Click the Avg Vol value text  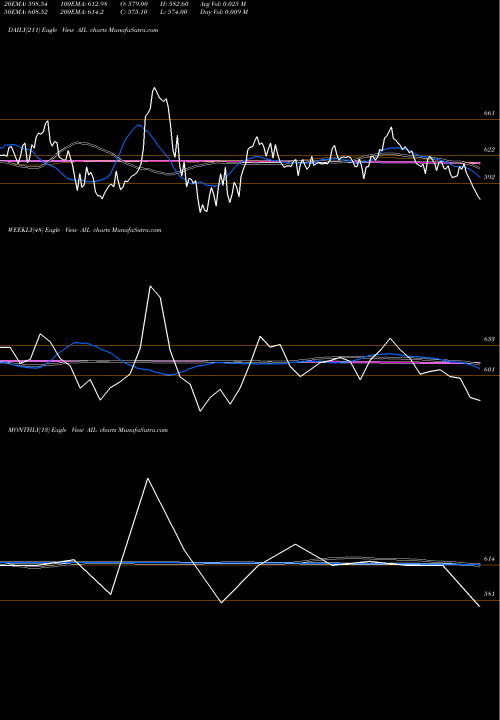tap(223, 4)
